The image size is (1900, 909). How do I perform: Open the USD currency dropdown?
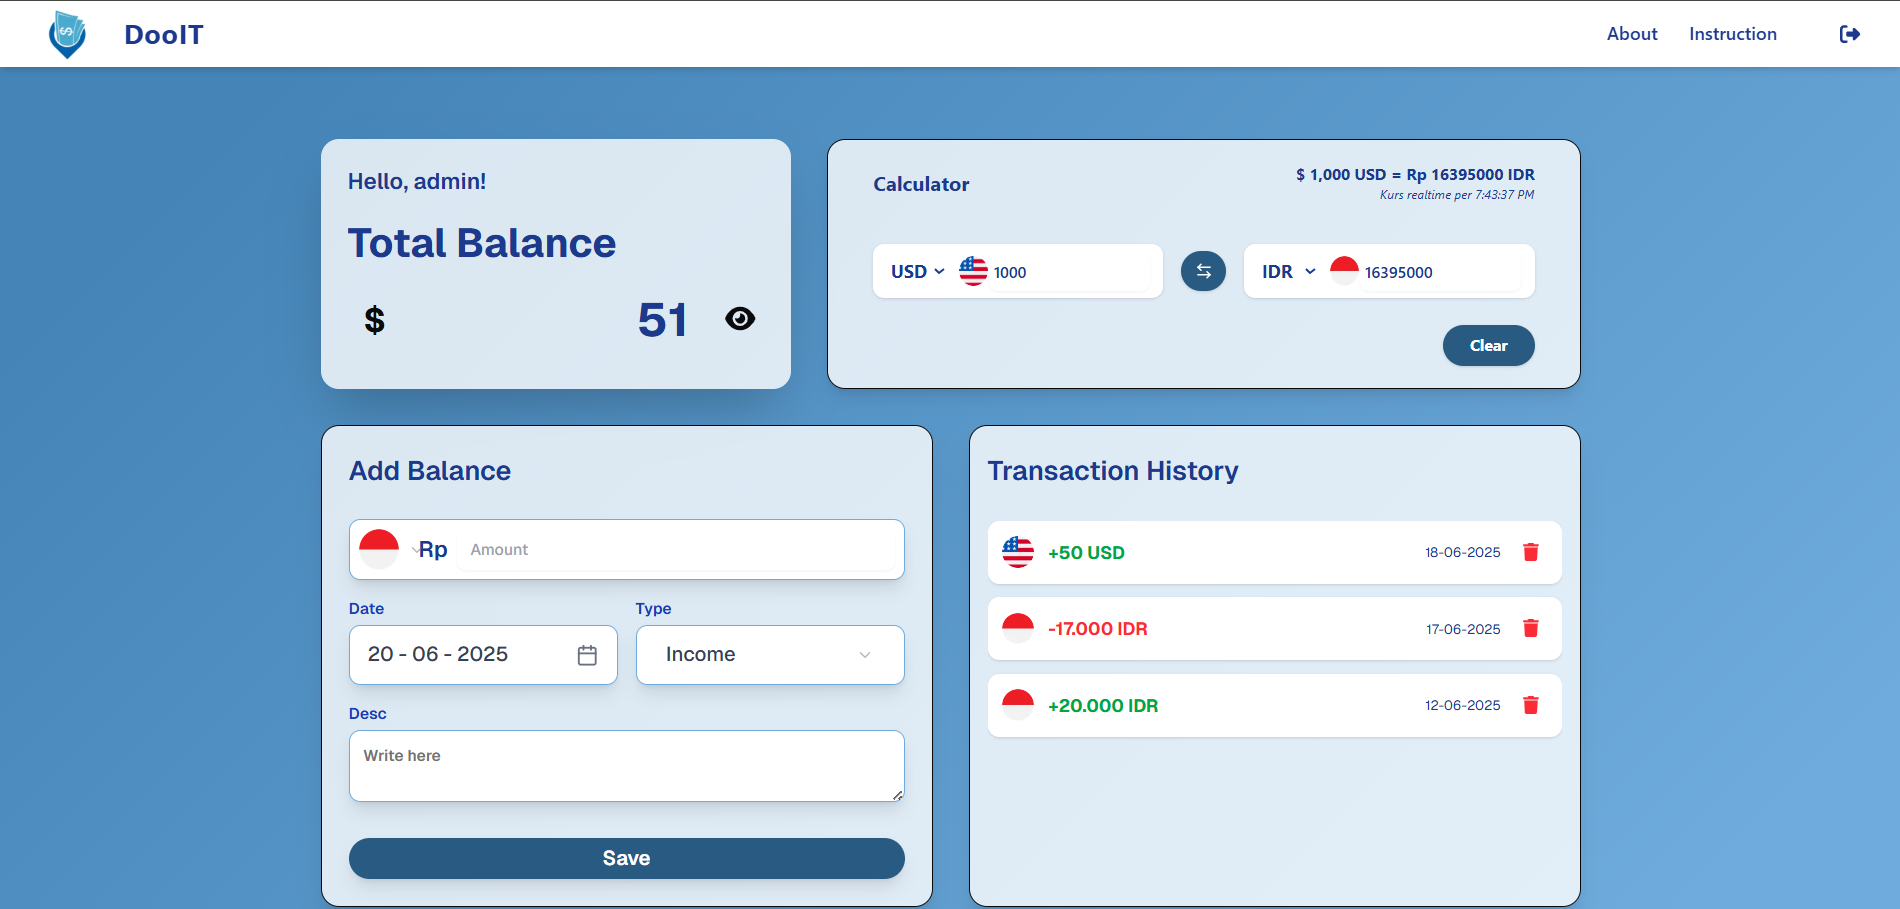917,272
